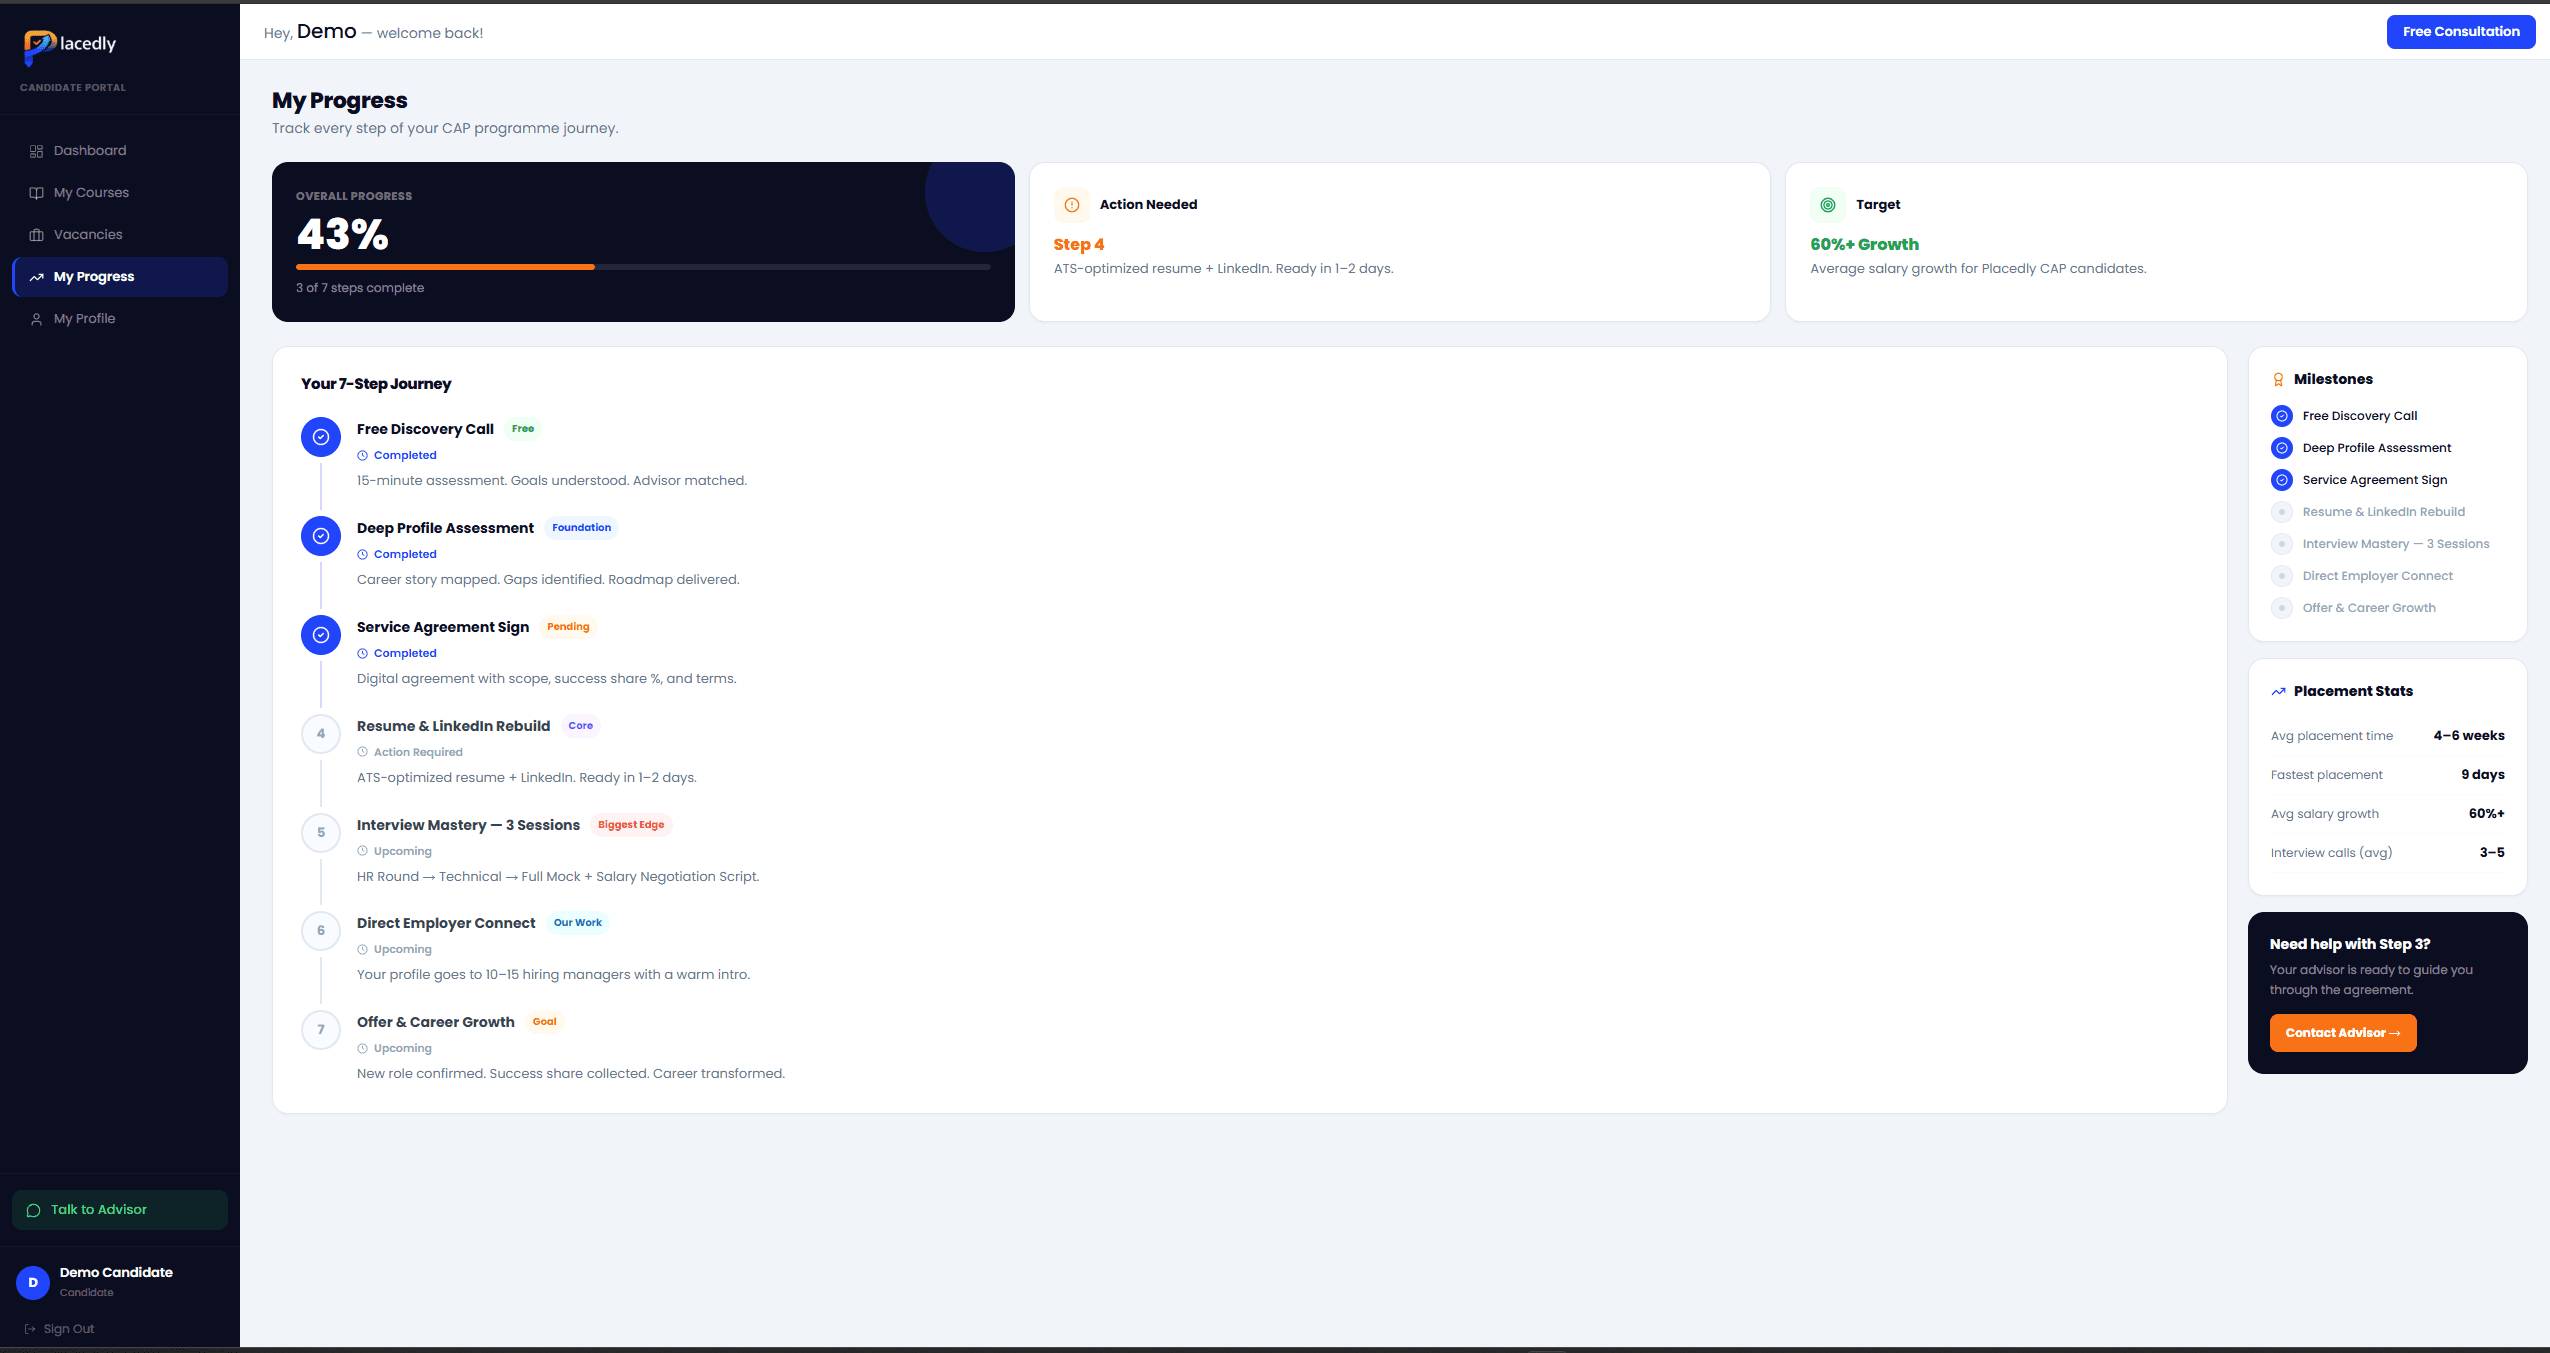Click the Placement Stats trend icon
2550x1353 pixels.
click(x=2278, y=692)
